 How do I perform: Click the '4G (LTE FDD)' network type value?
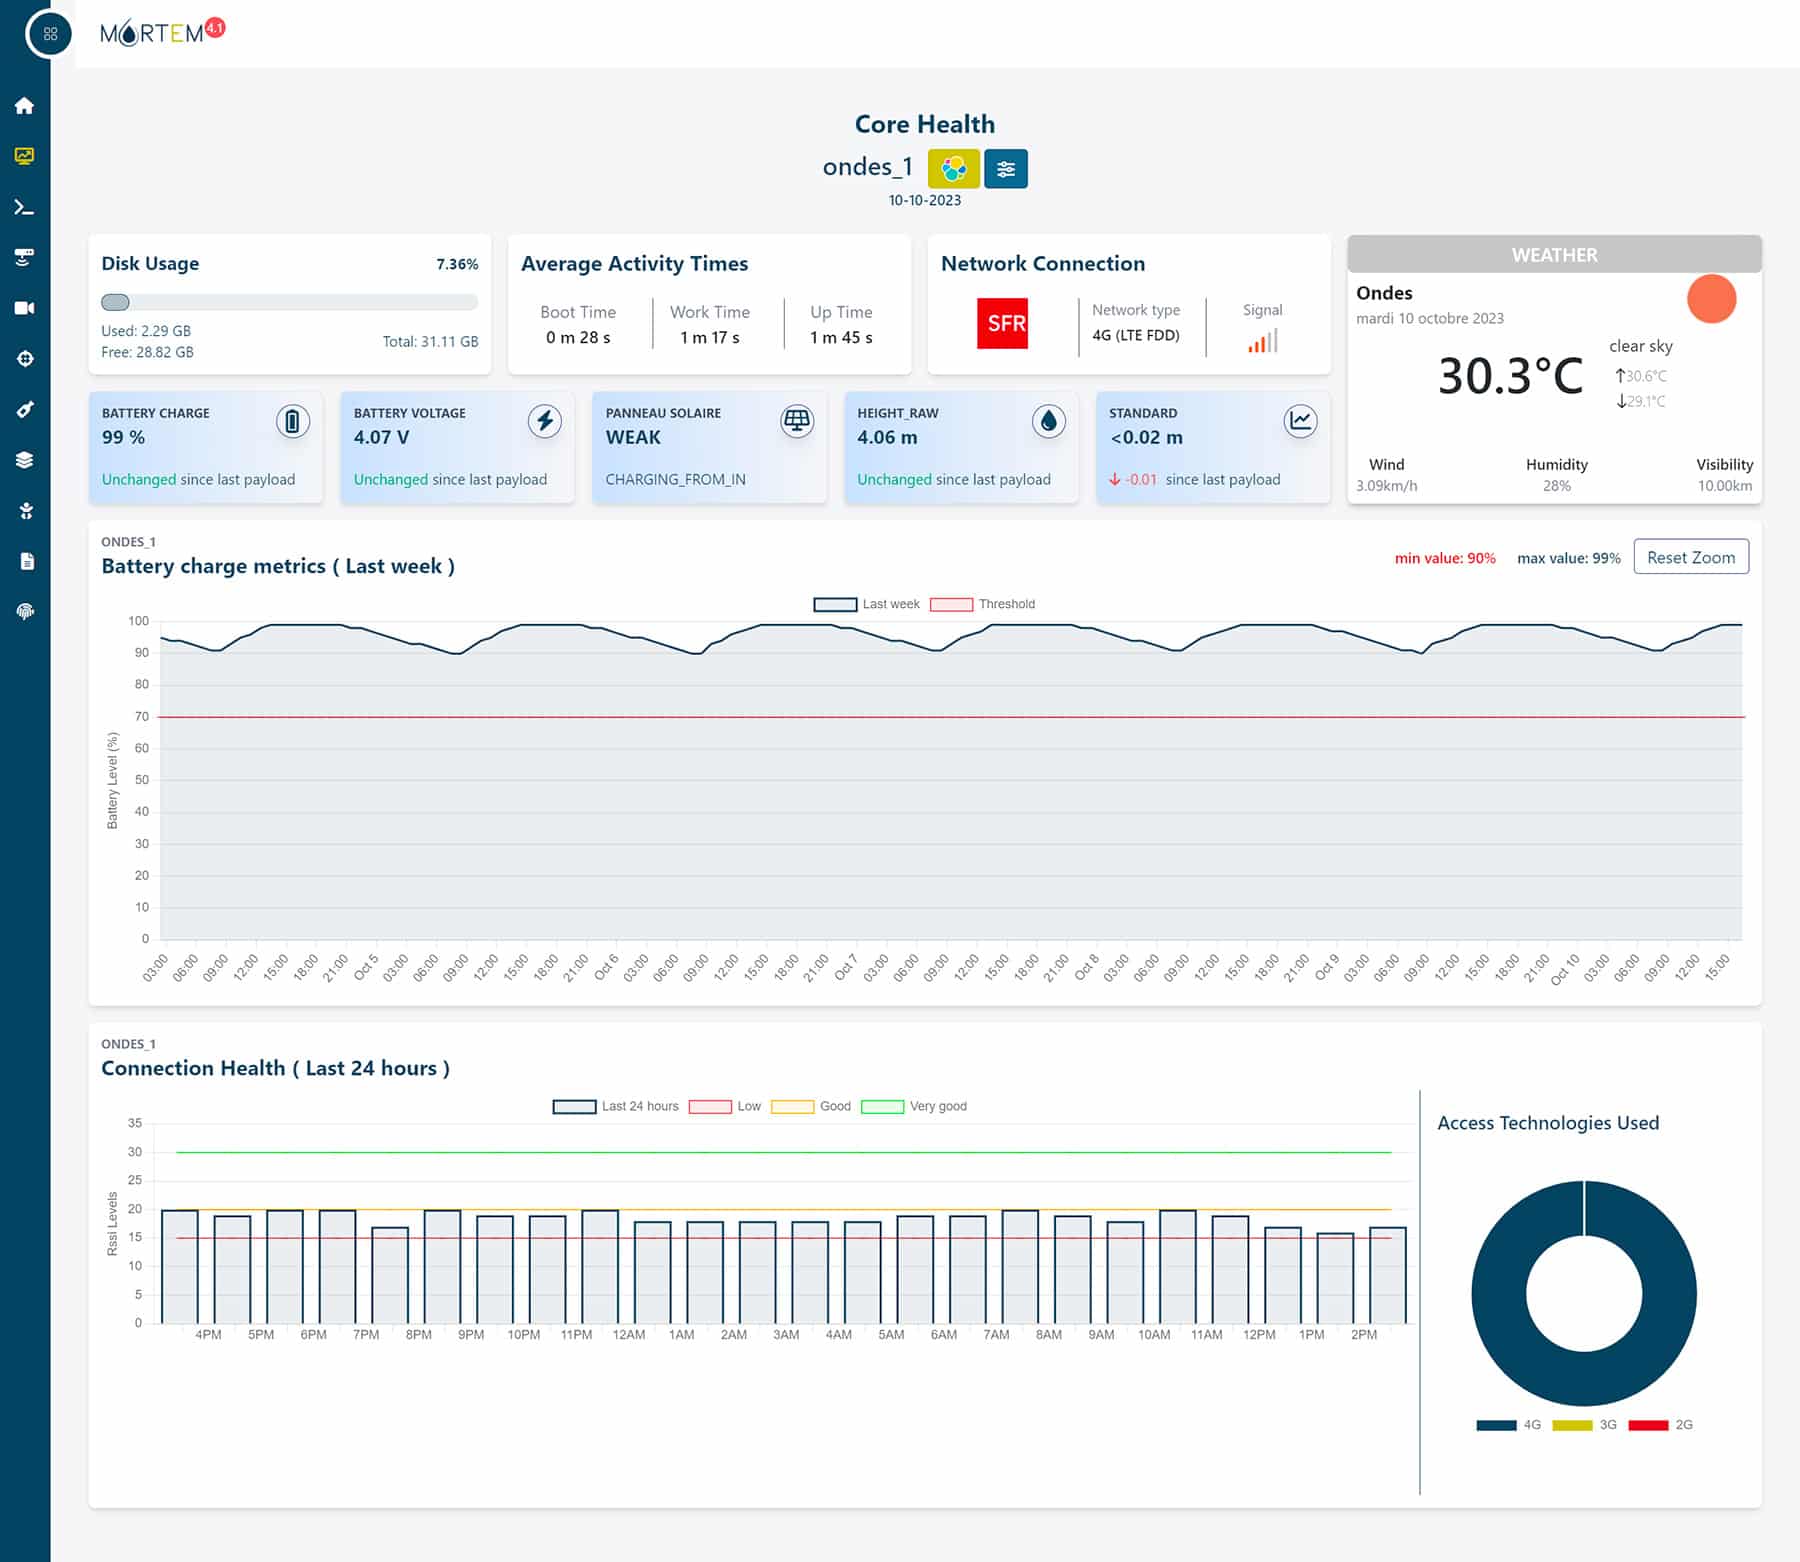(1136, 335)
